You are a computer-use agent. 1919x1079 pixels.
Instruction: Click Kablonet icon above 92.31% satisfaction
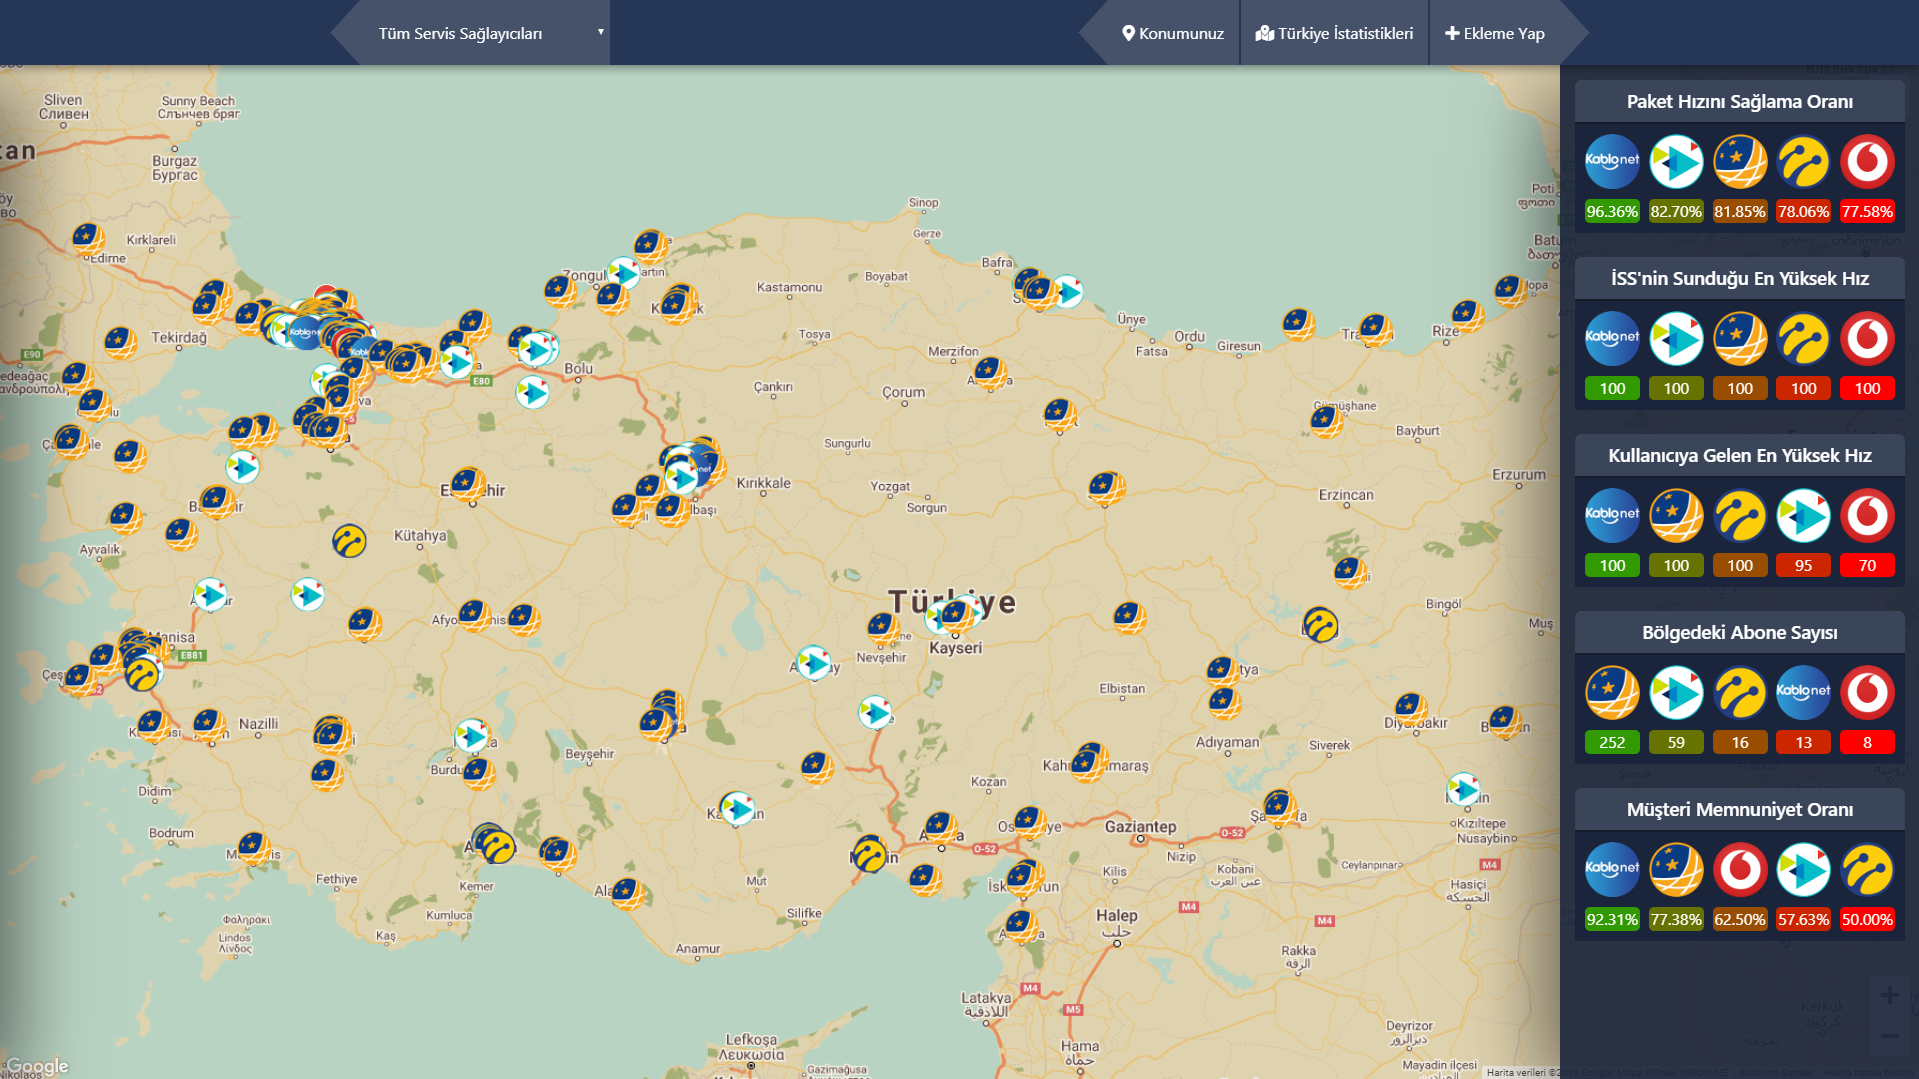[1612, 869]
